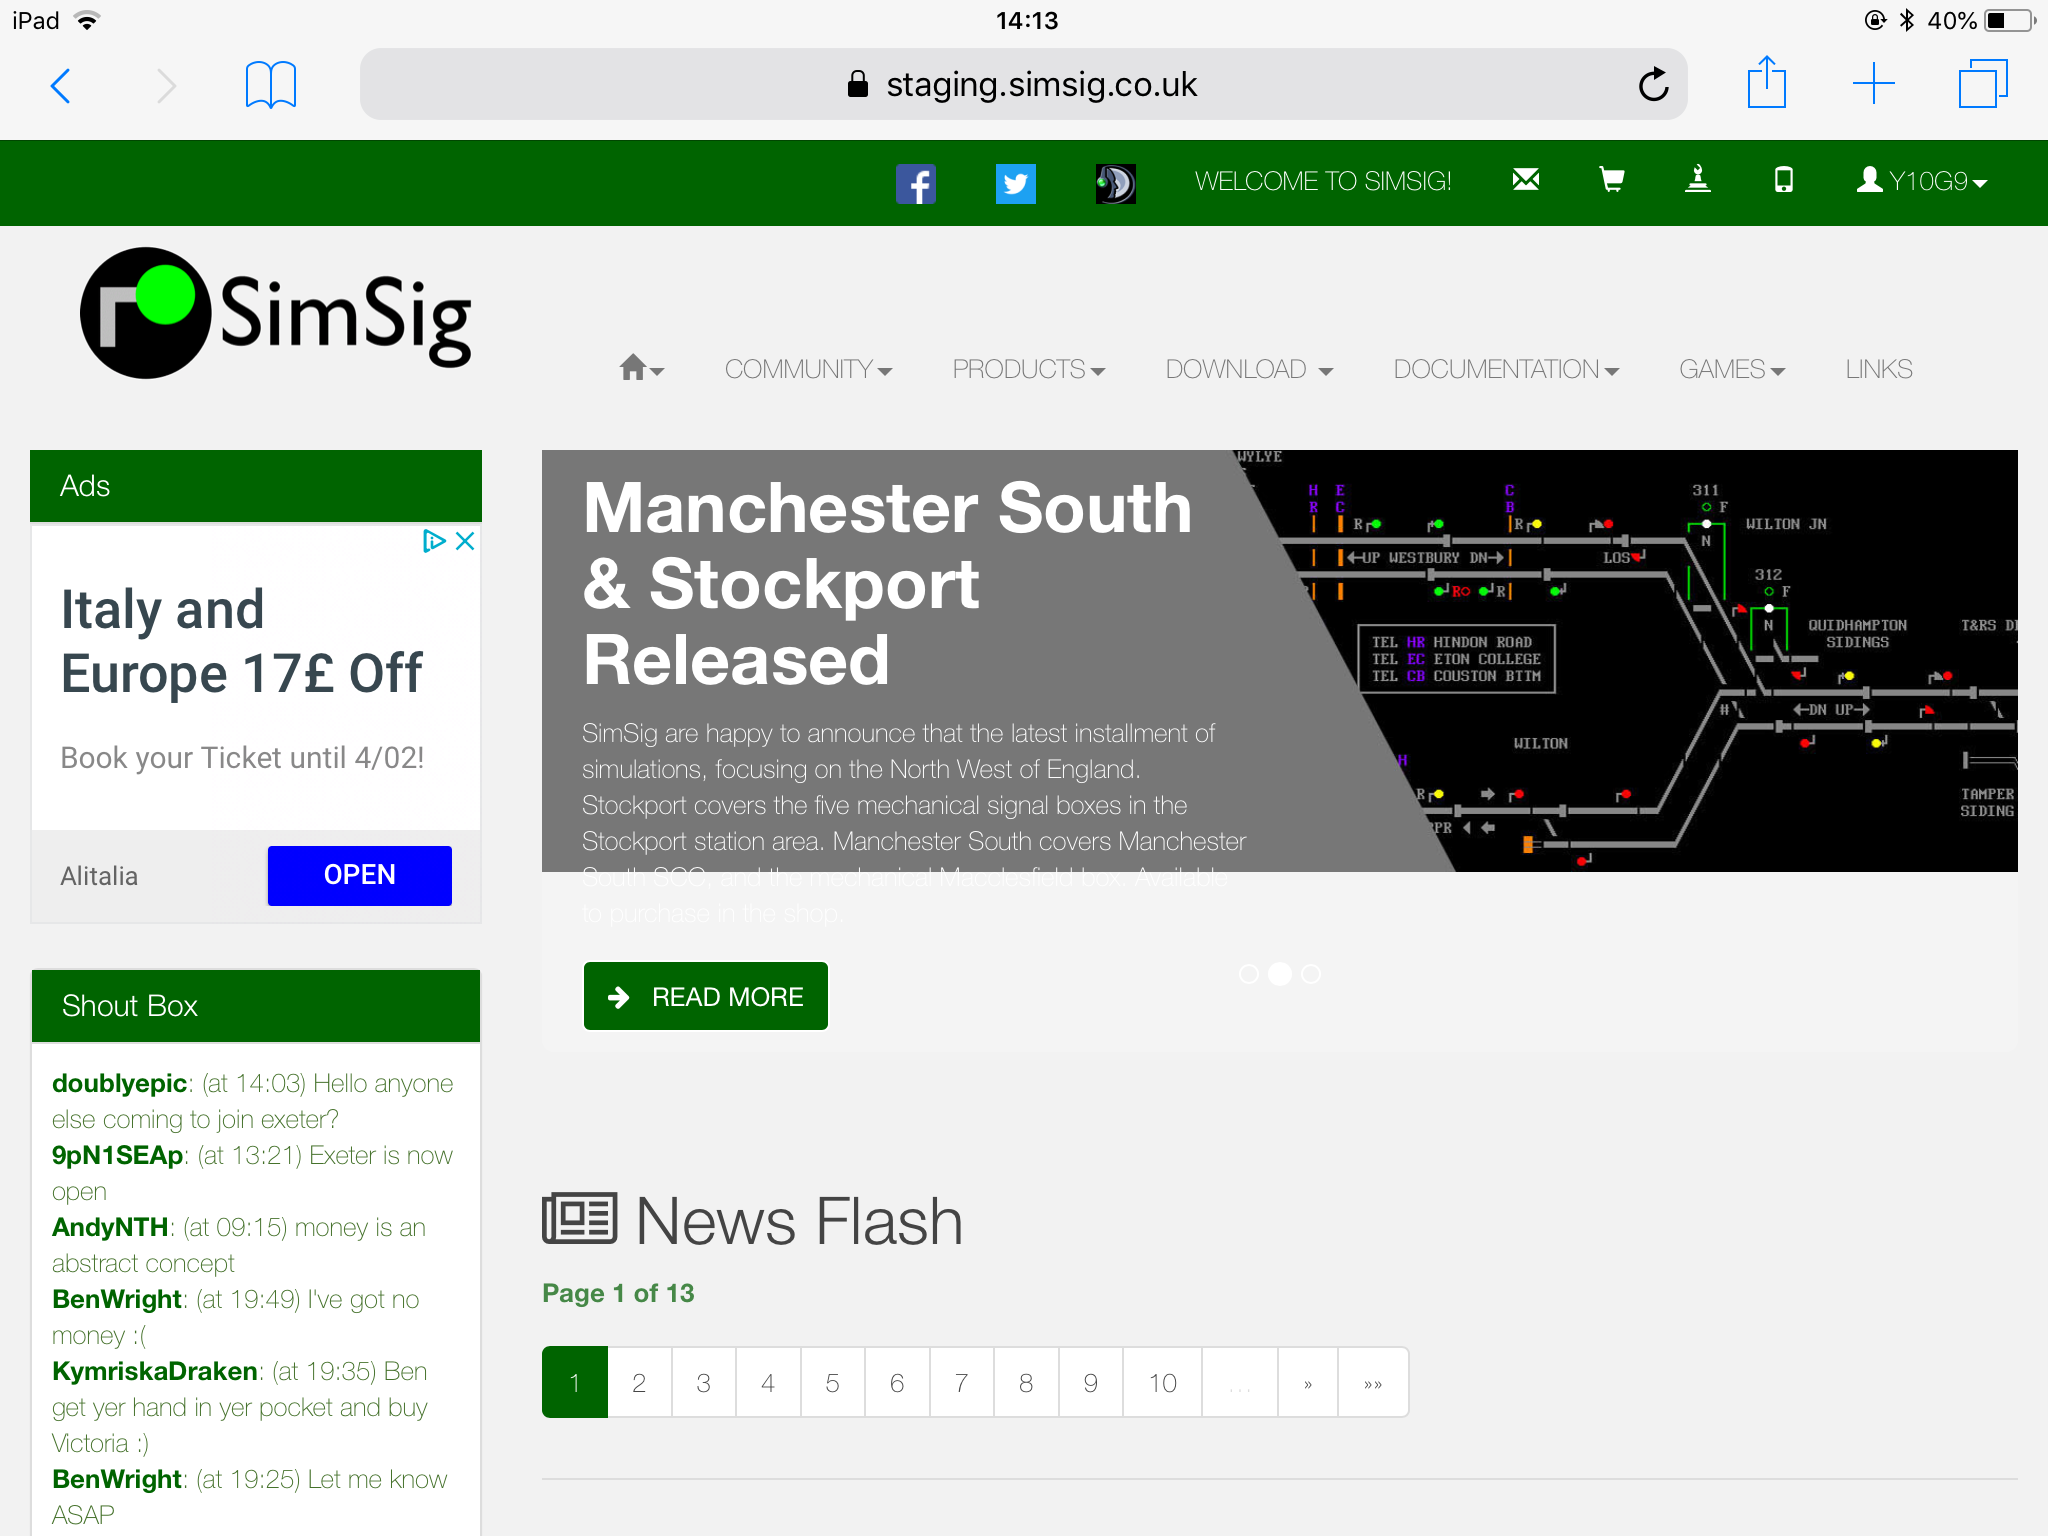Viewport: 2048px width, 1536px height.
Task: Tap the Safari back arrow
Action: [61, 85]
